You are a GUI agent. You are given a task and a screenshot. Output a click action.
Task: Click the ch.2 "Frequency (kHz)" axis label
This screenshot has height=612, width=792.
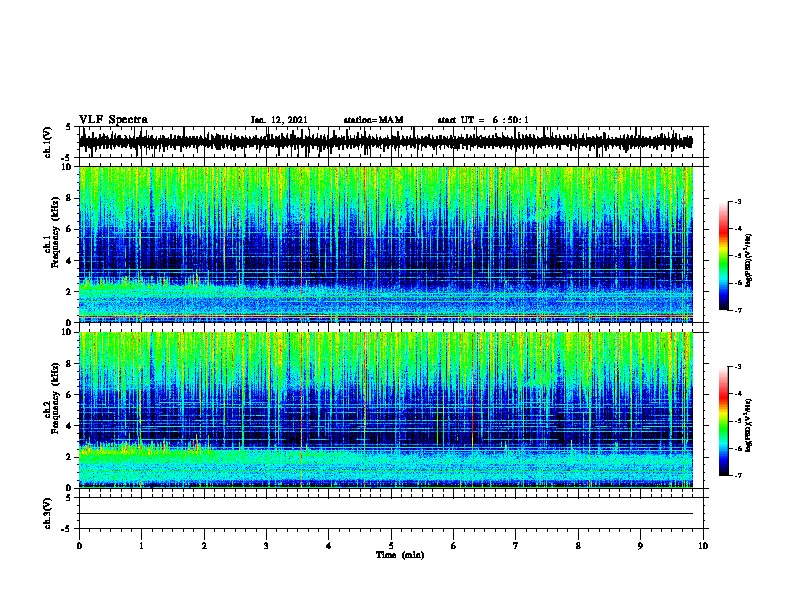pos(55,398)
